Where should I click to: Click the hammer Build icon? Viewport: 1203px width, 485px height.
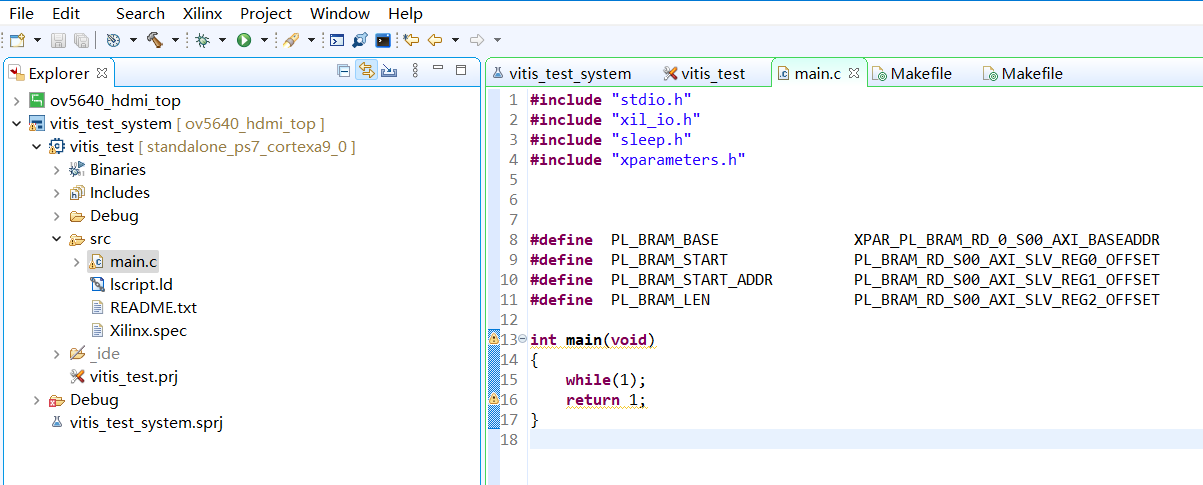point(155,40)
